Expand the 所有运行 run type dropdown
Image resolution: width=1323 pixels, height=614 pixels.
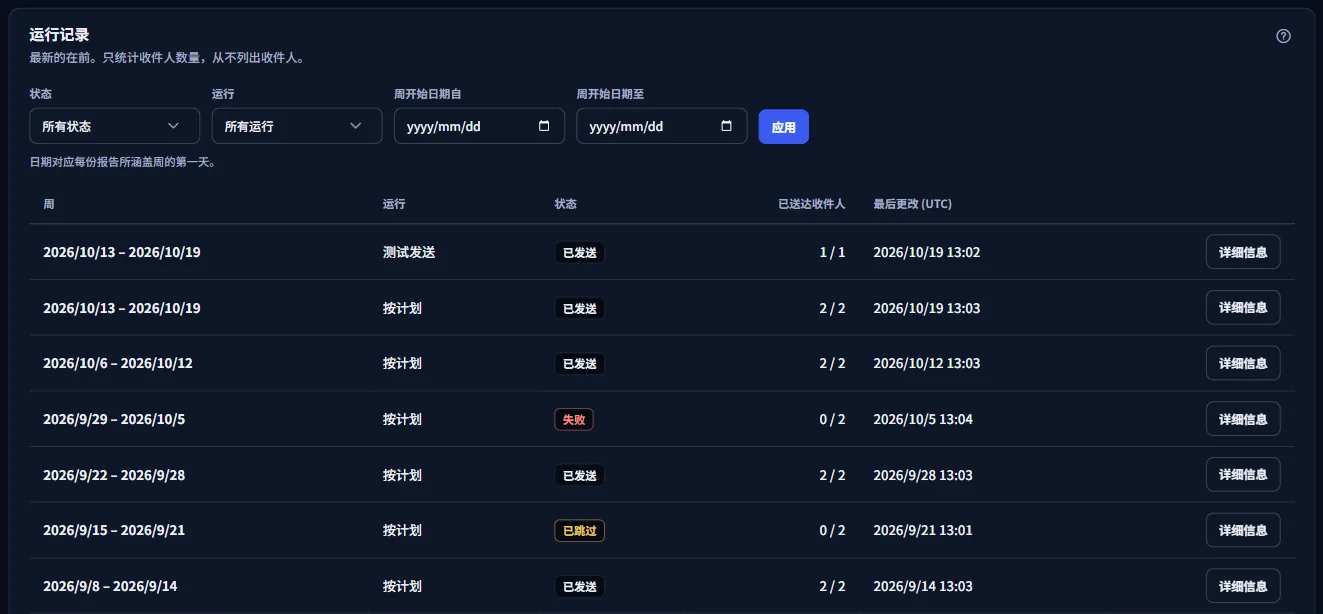[297, 126]
